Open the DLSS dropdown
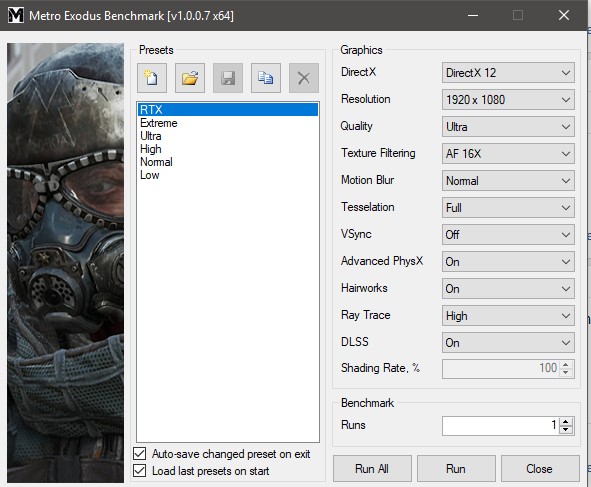591x487 pixels. tap(508, 343)
